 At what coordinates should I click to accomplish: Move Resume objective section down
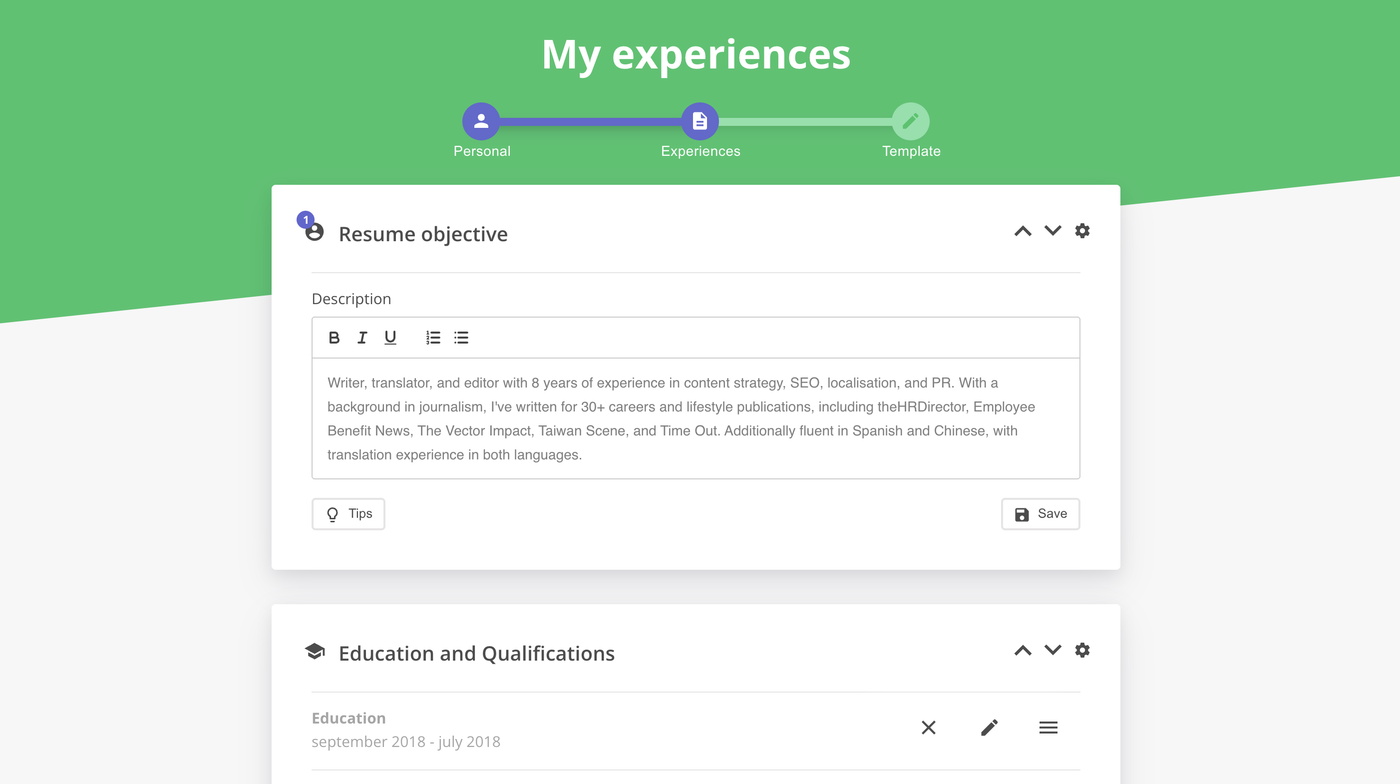(1052, 231)
